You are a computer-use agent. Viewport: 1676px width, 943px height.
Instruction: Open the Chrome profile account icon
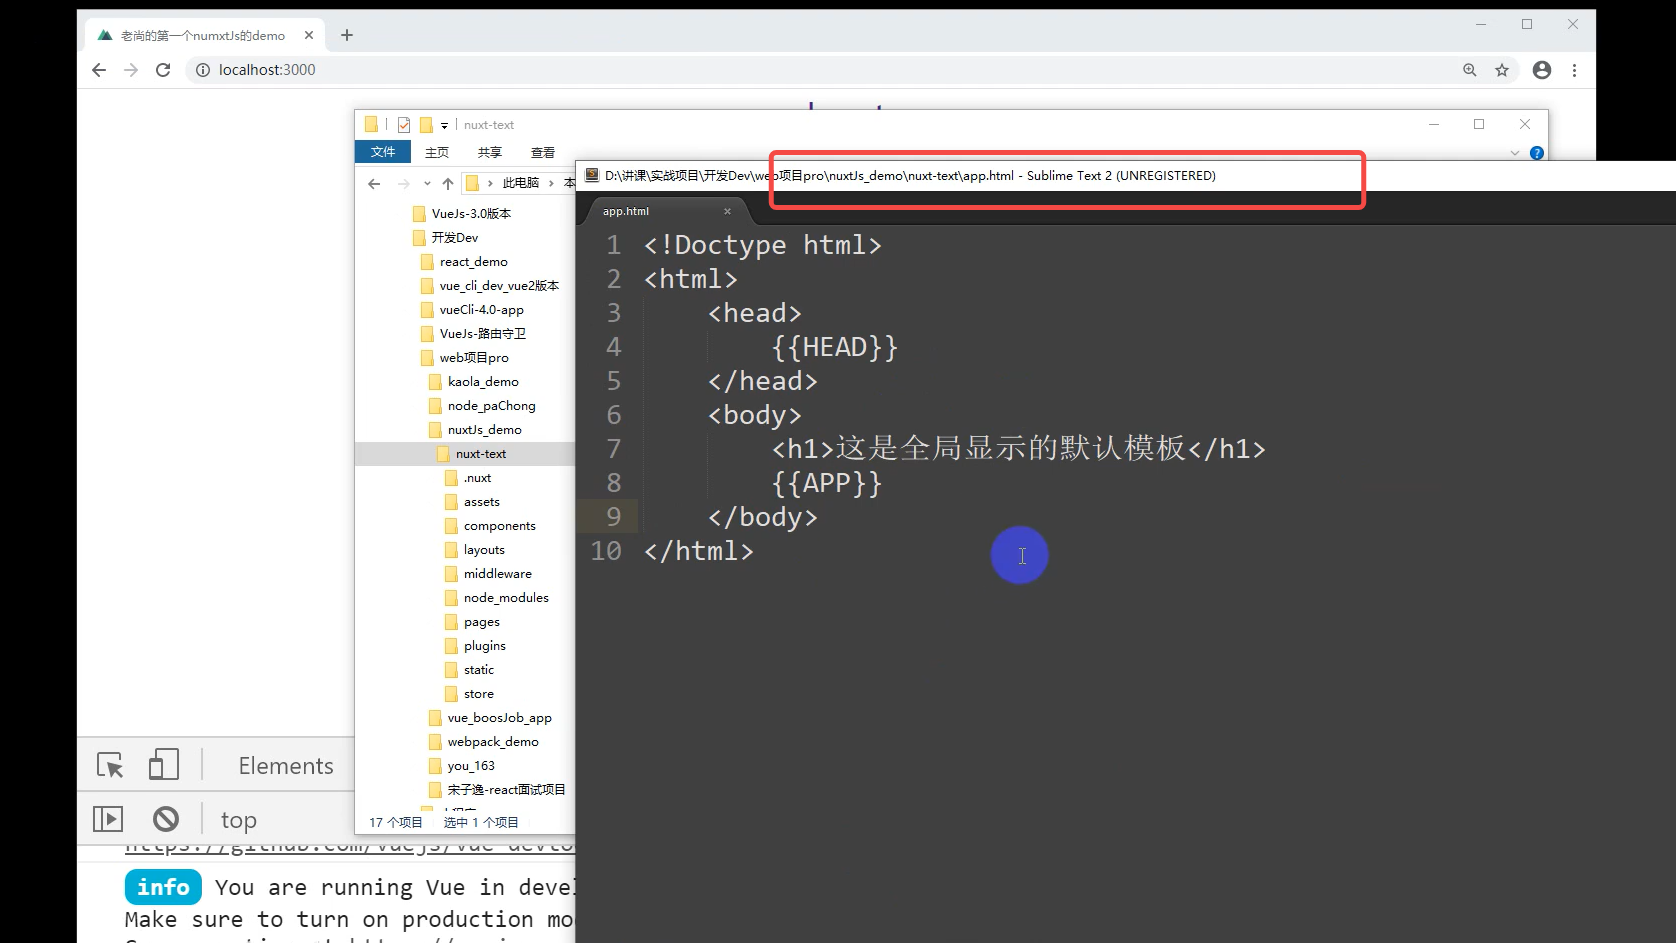click(1541, 70)
